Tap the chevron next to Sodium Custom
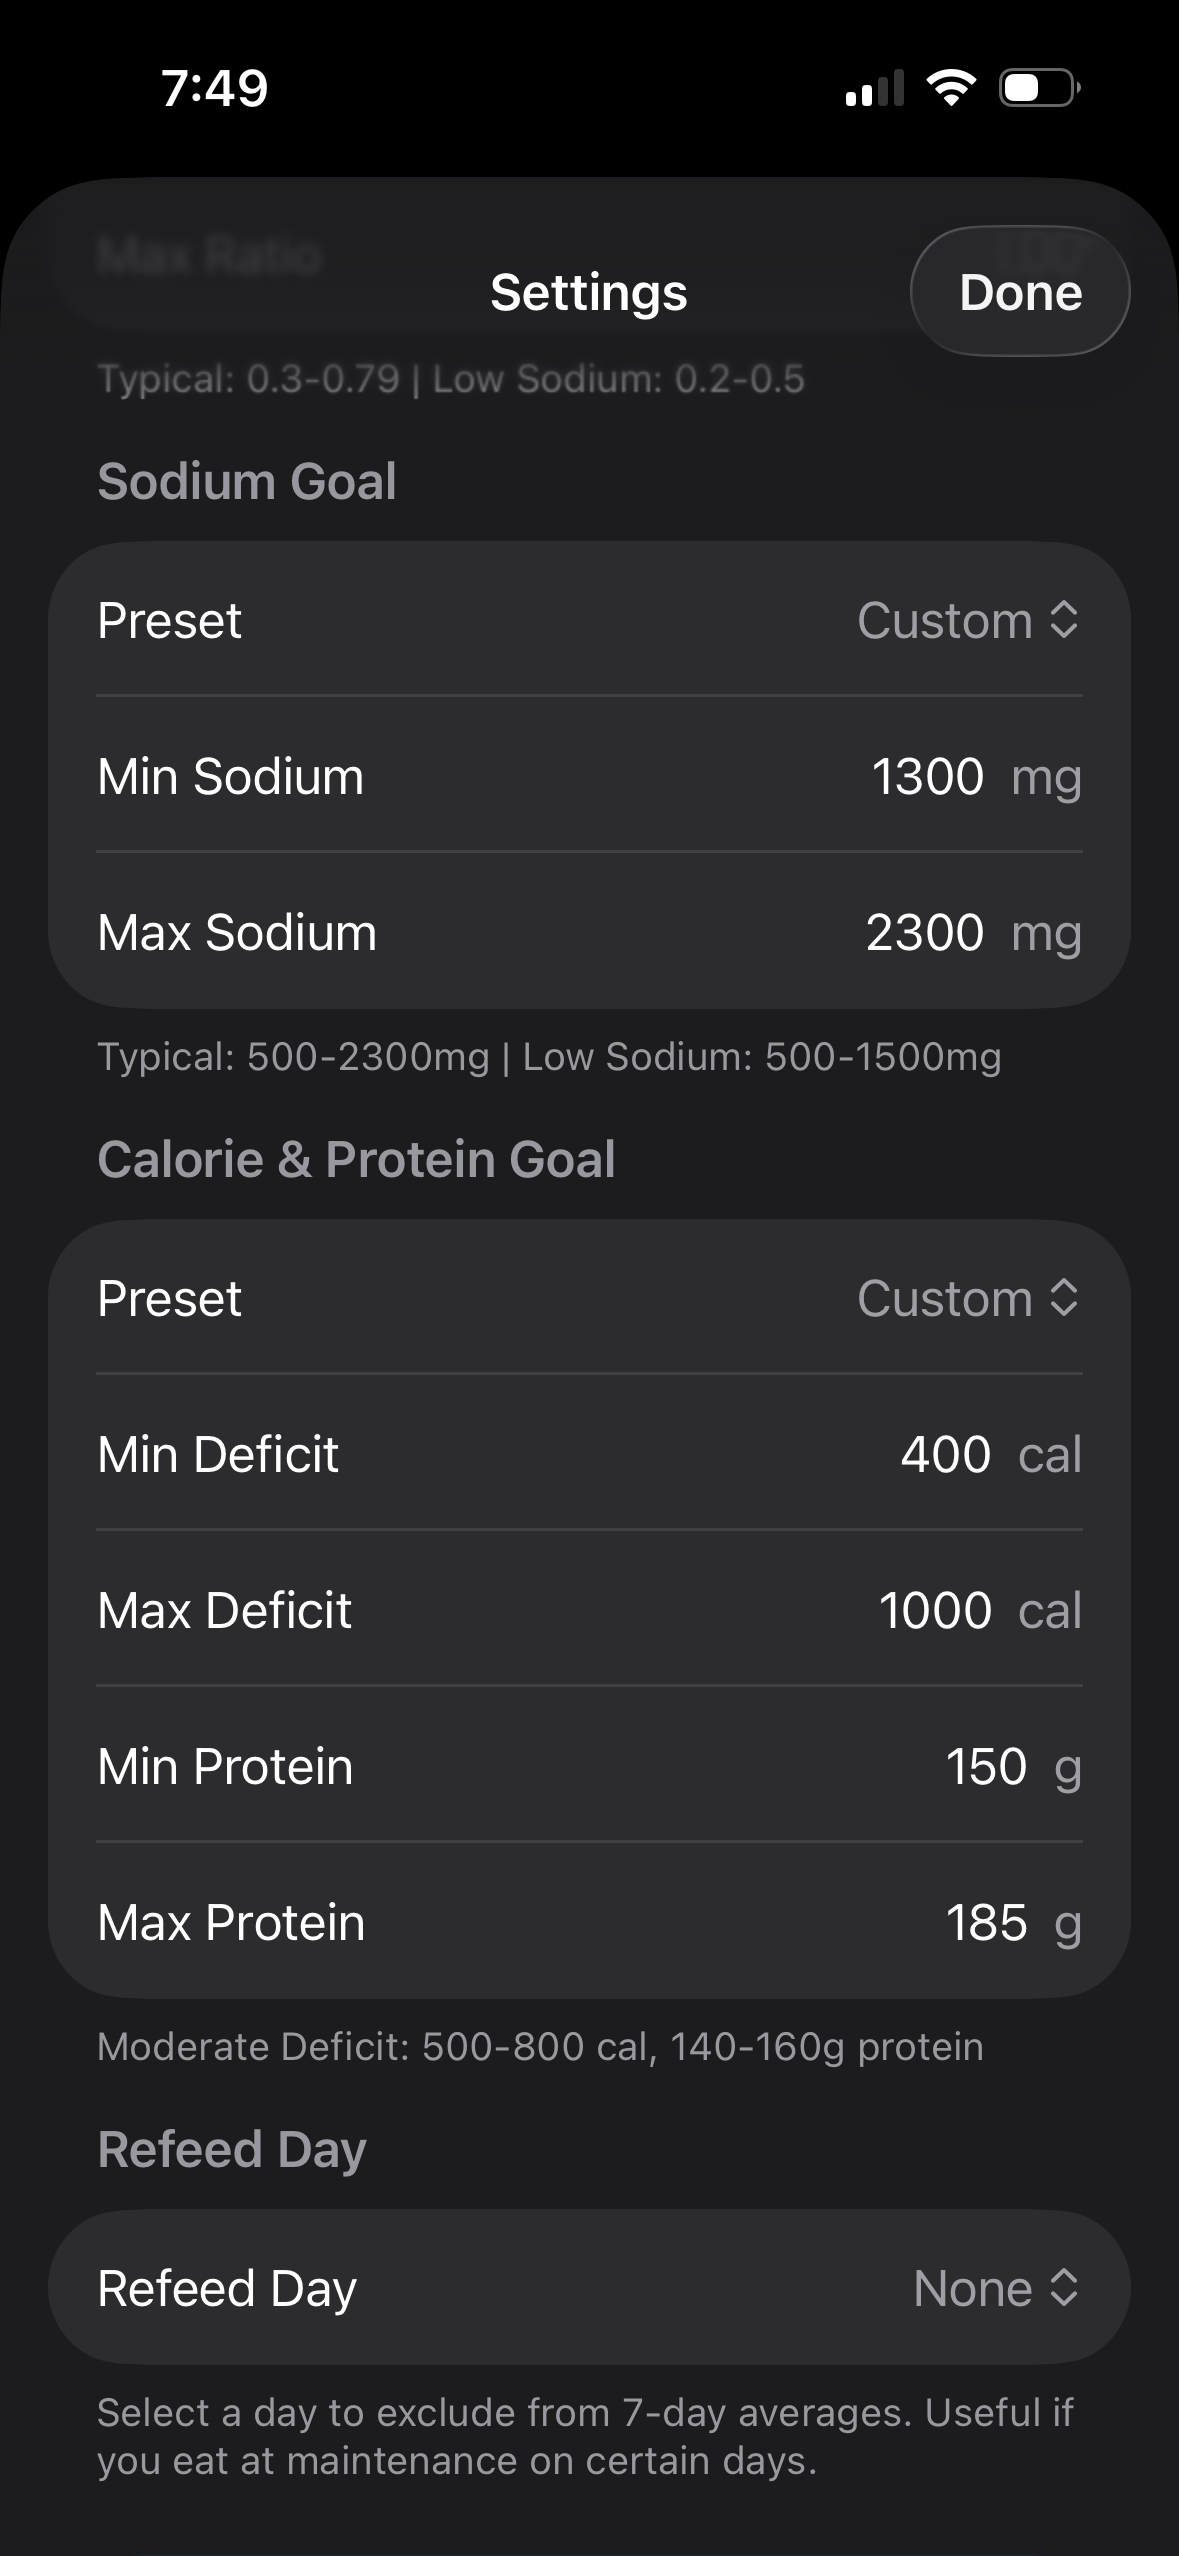The width and height of the screenshot is (1179, 2556). click(1065, 620)
